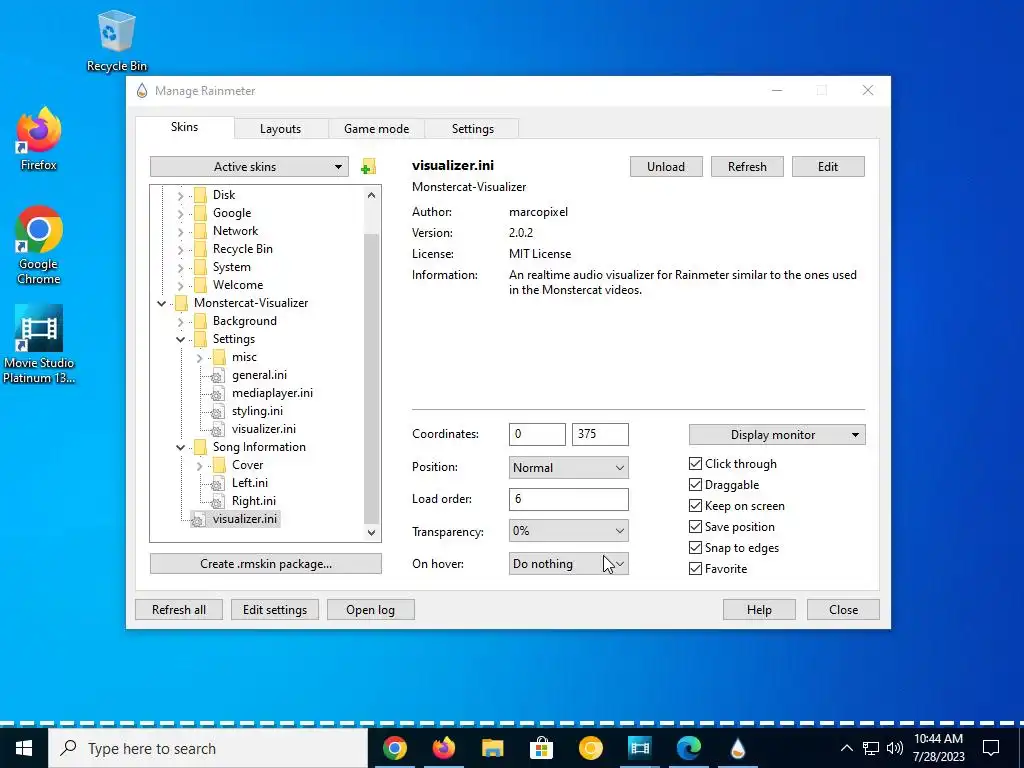Show hidden system tray icons

pyautogui.click(x=846, y=748)
